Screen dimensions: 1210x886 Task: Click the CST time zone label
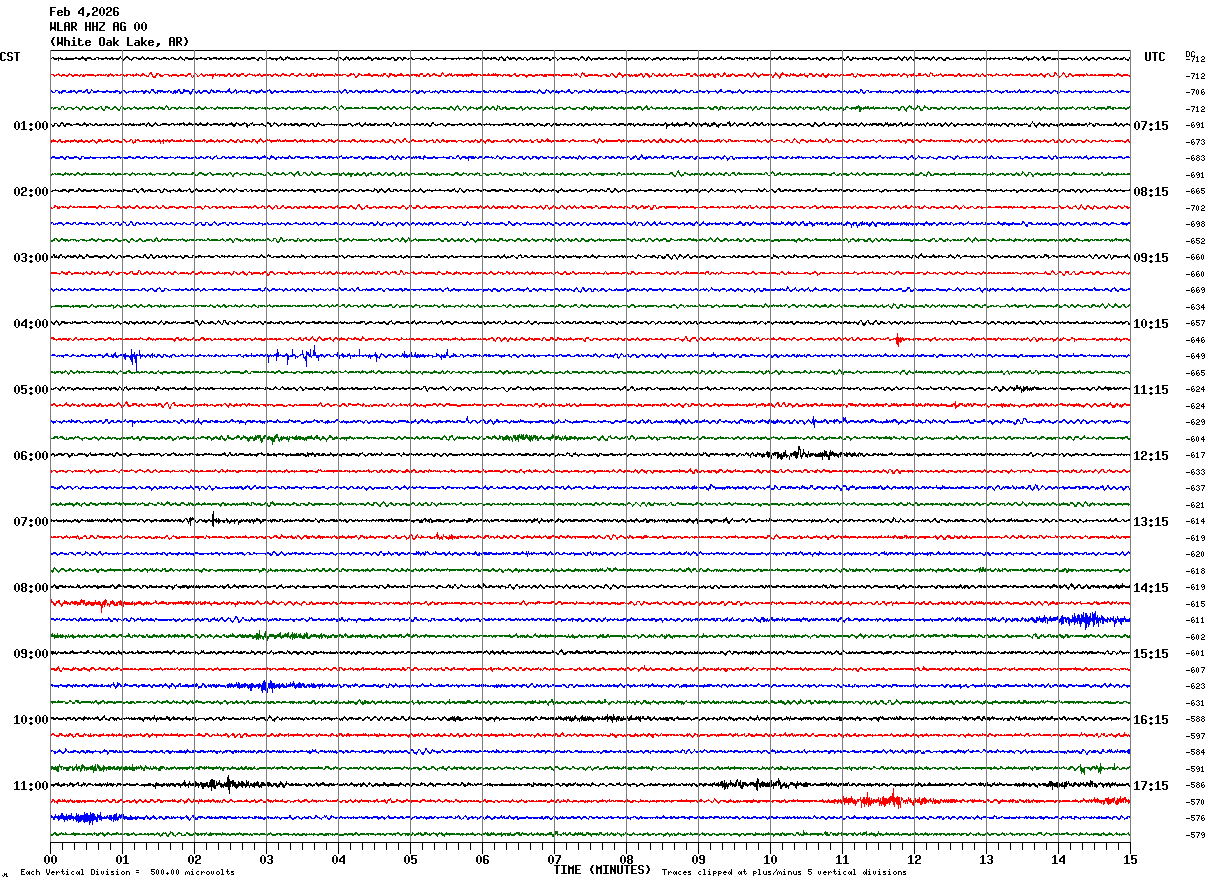(10, 57)
